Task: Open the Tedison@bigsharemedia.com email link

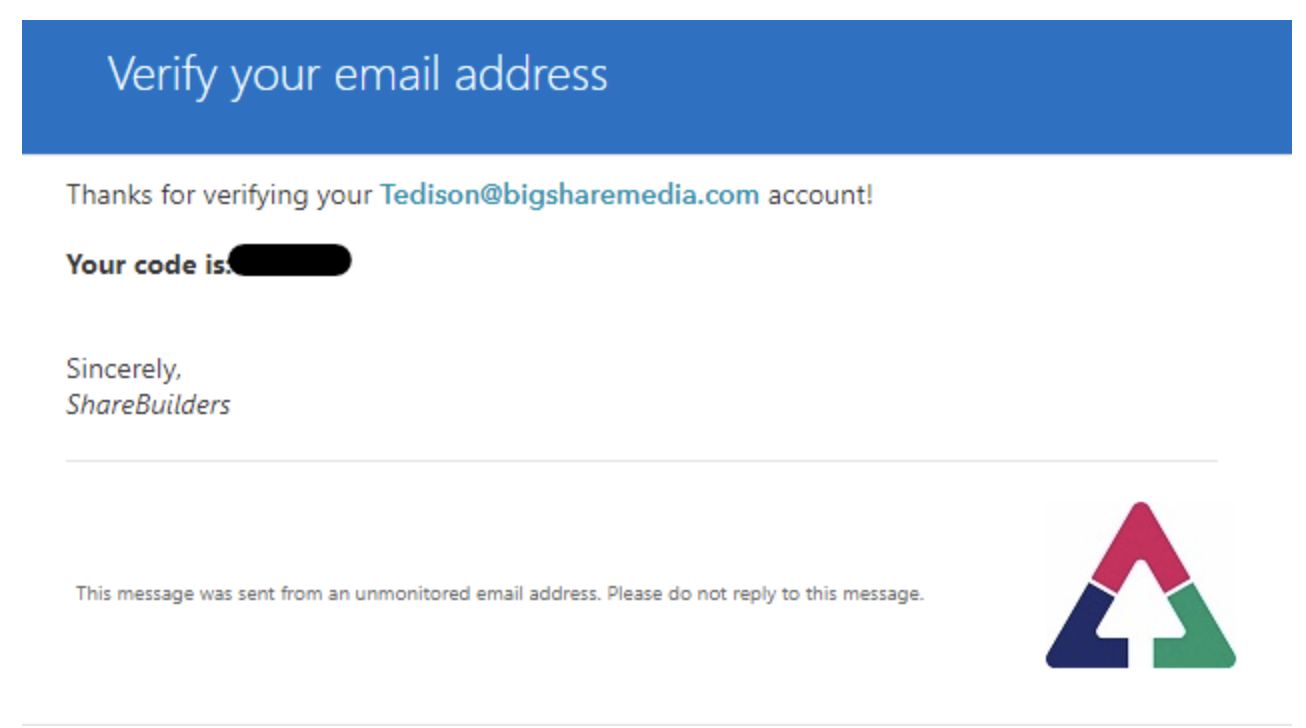Action: (x=569, y=194)
